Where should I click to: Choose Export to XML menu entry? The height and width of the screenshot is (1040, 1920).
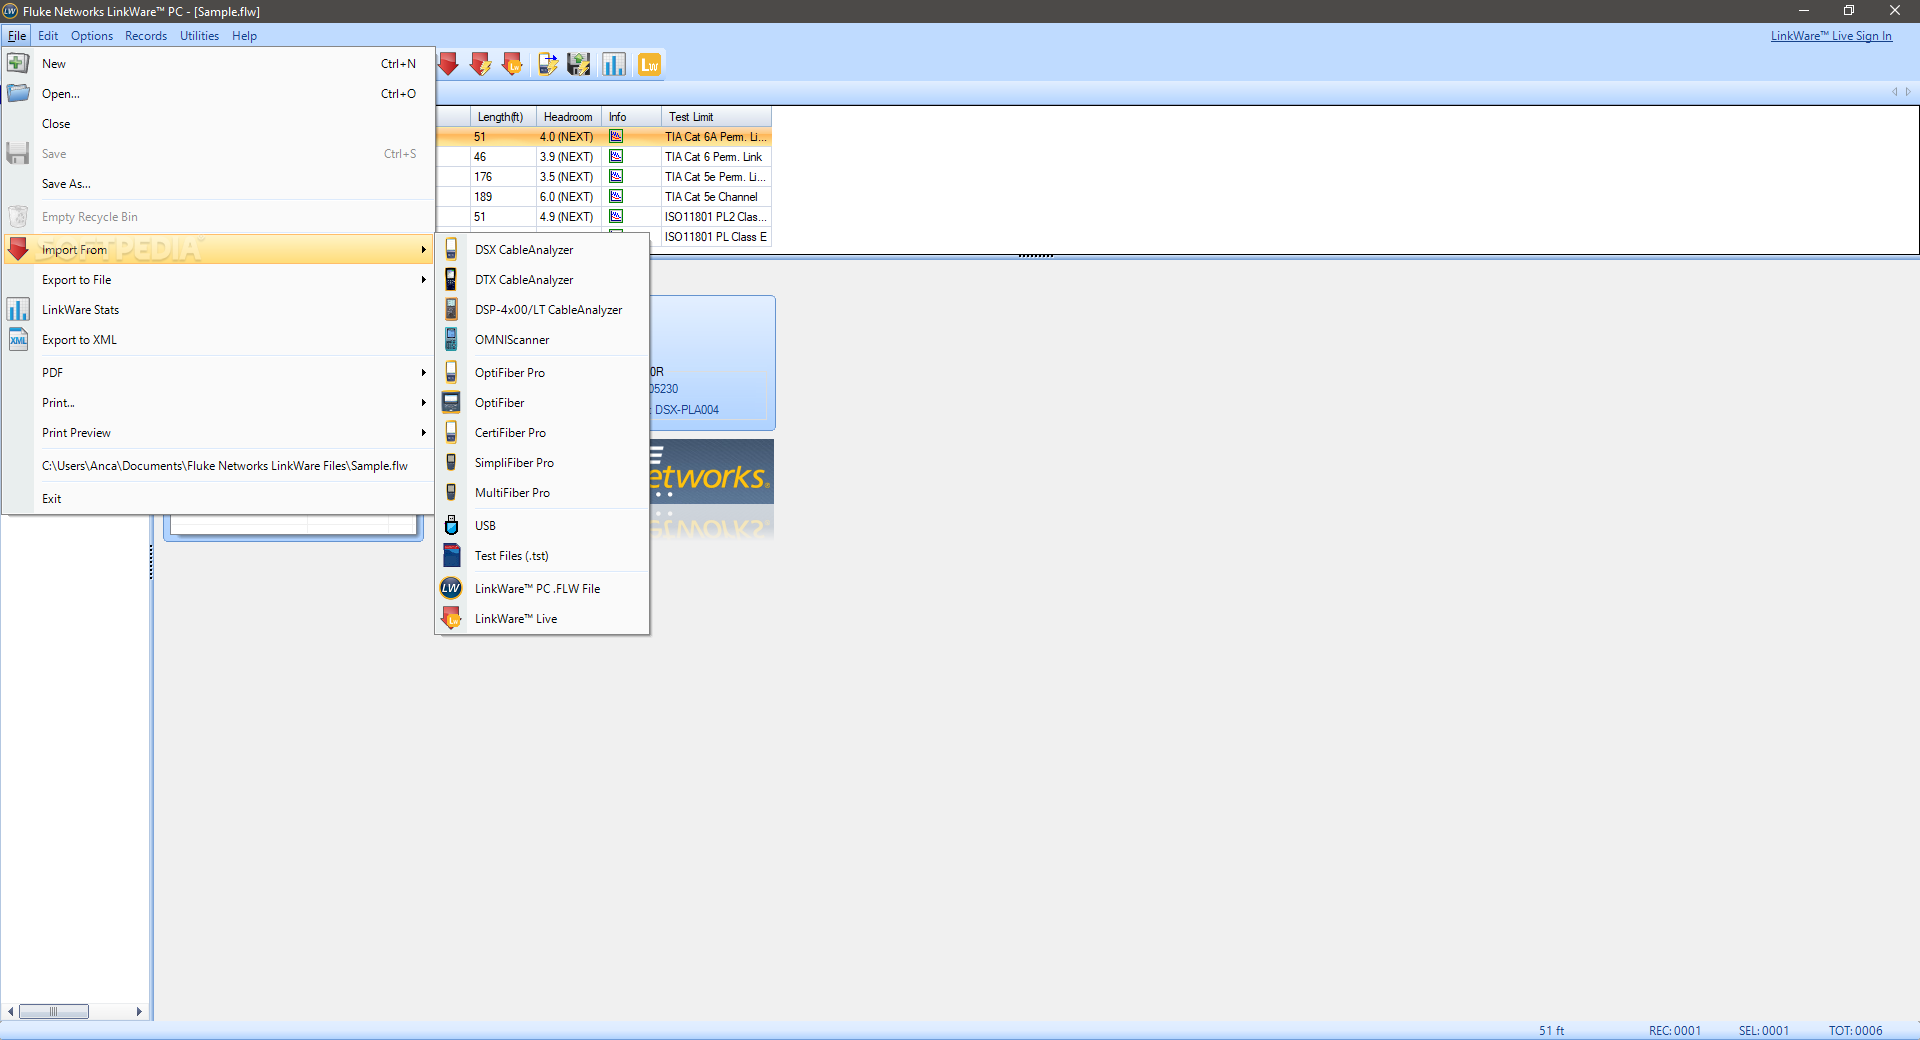click(218, 340)
